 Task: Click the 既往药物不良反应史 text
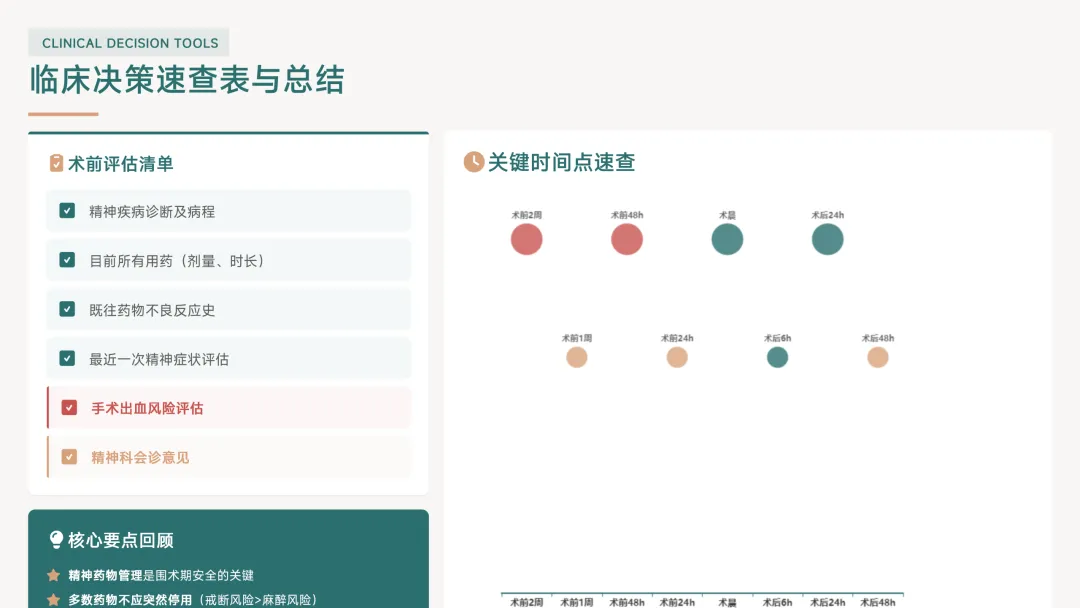click(x=152, y=310)
